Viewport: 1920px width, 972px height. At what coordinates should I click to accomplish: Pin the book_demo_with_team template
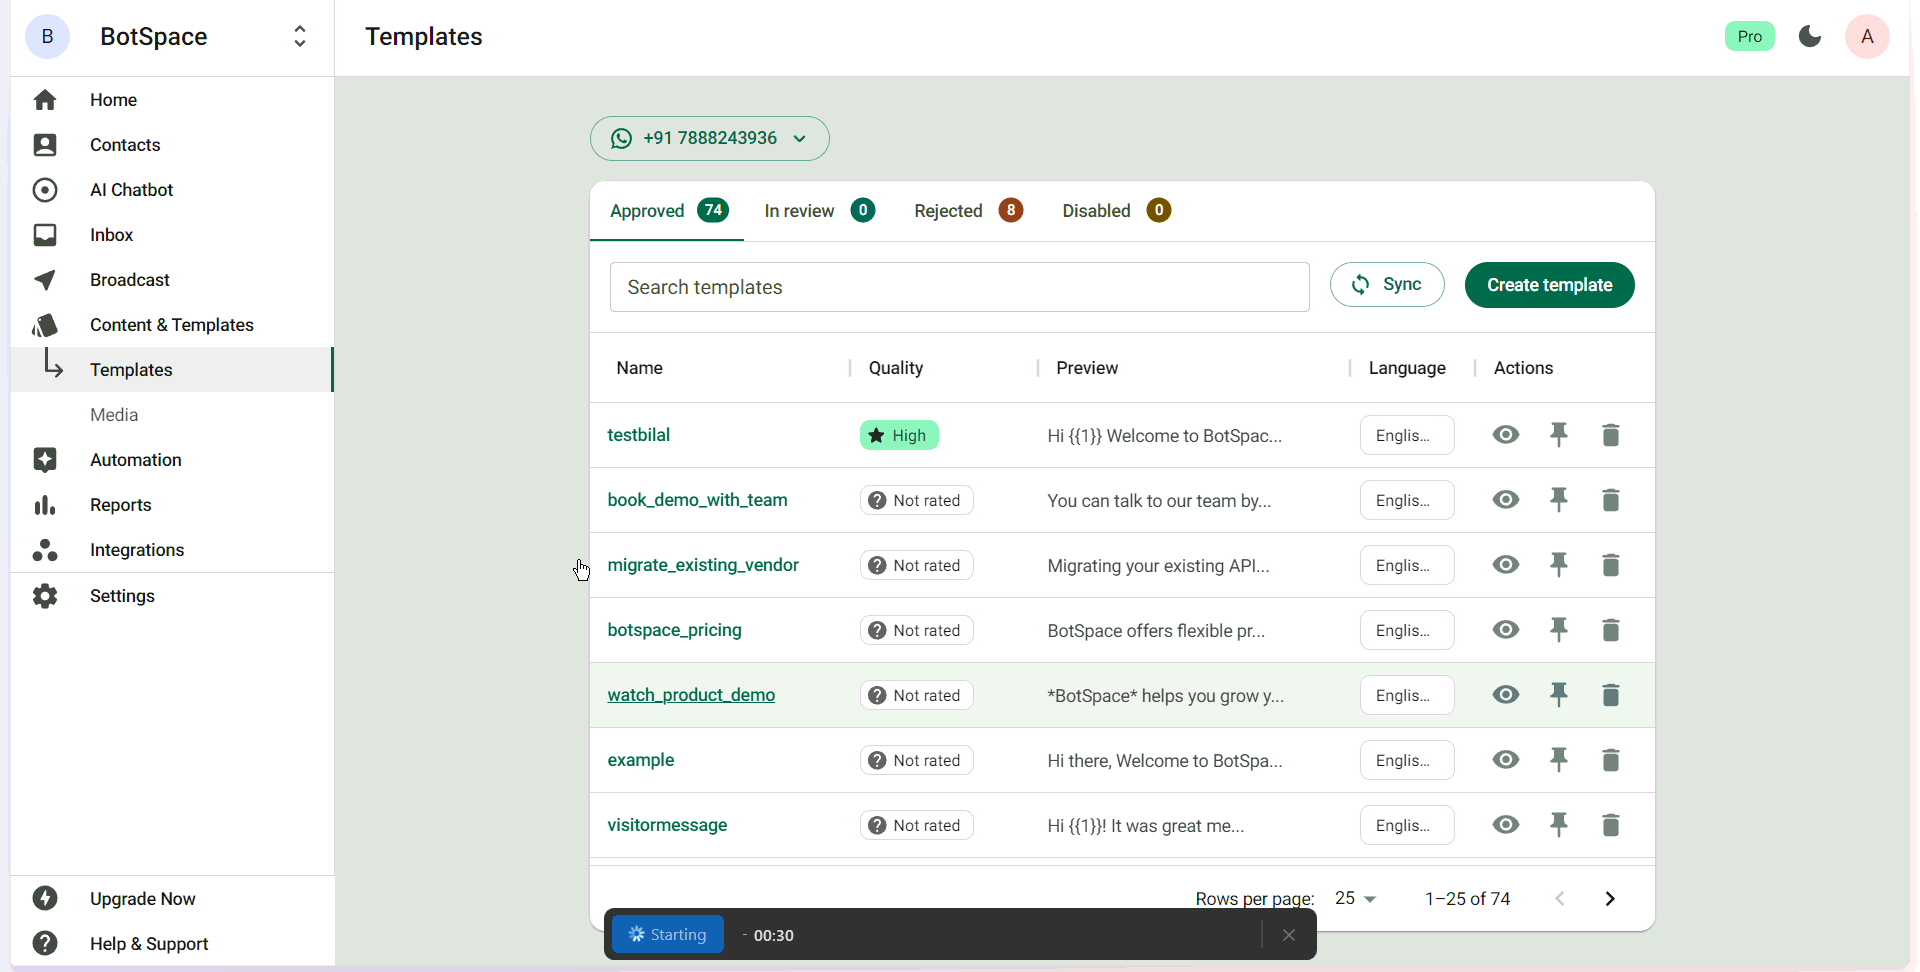1559,500
